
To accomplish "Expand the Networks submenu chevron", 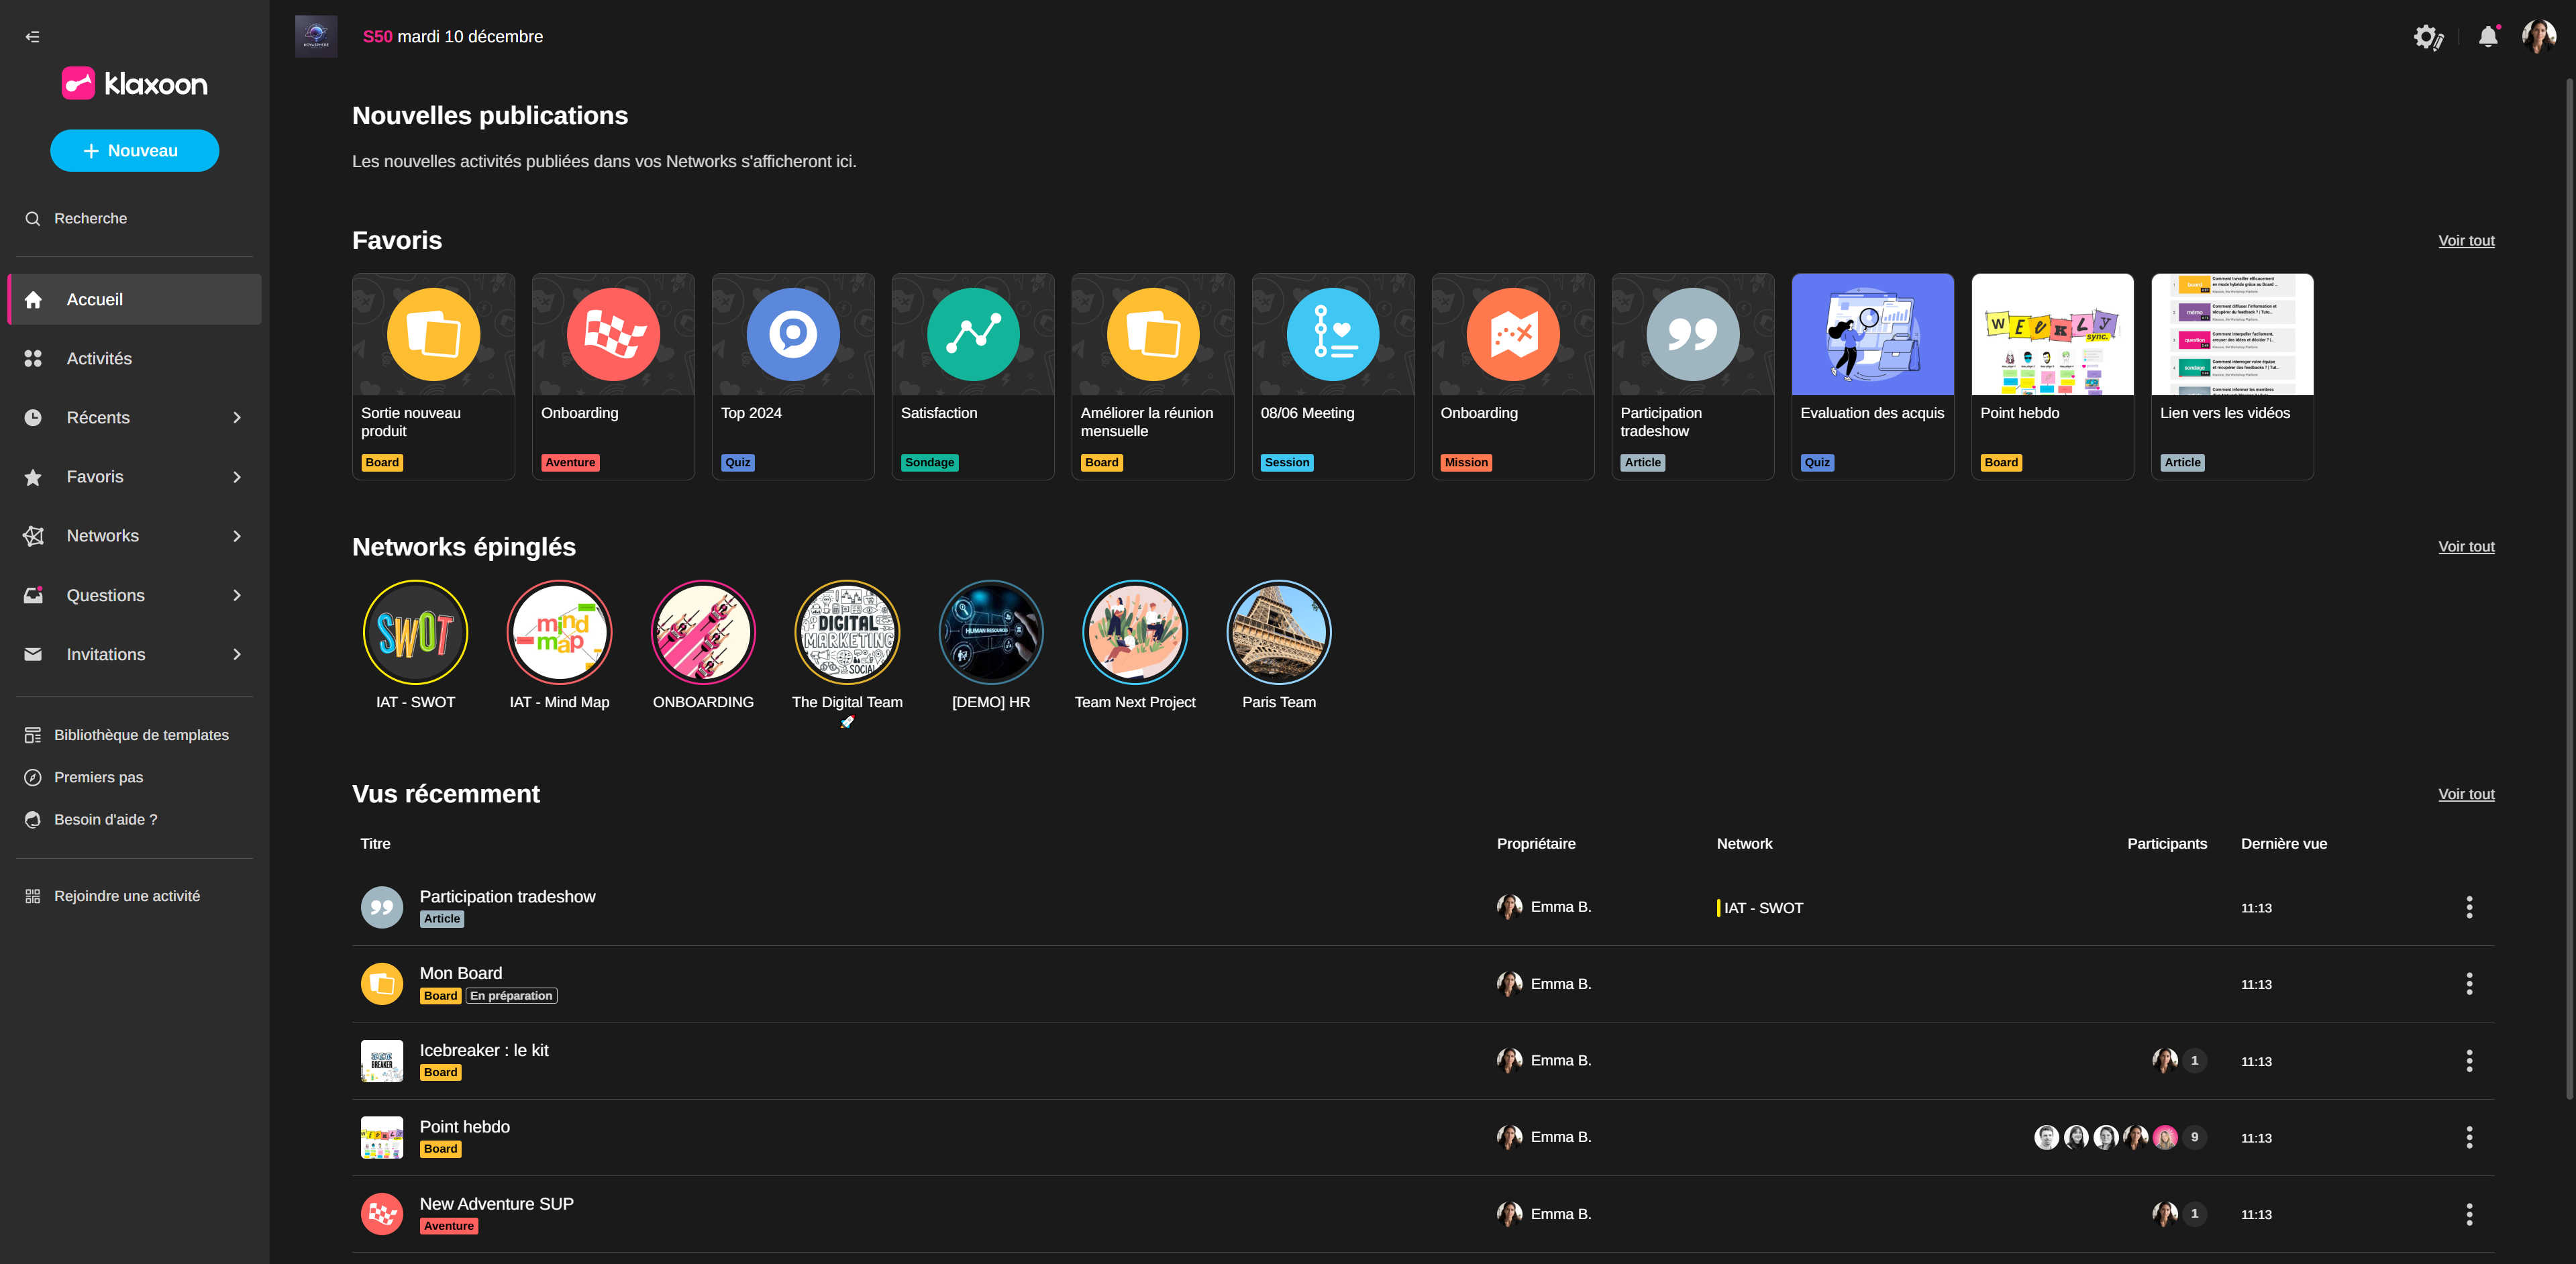I will tap(237, 536).
